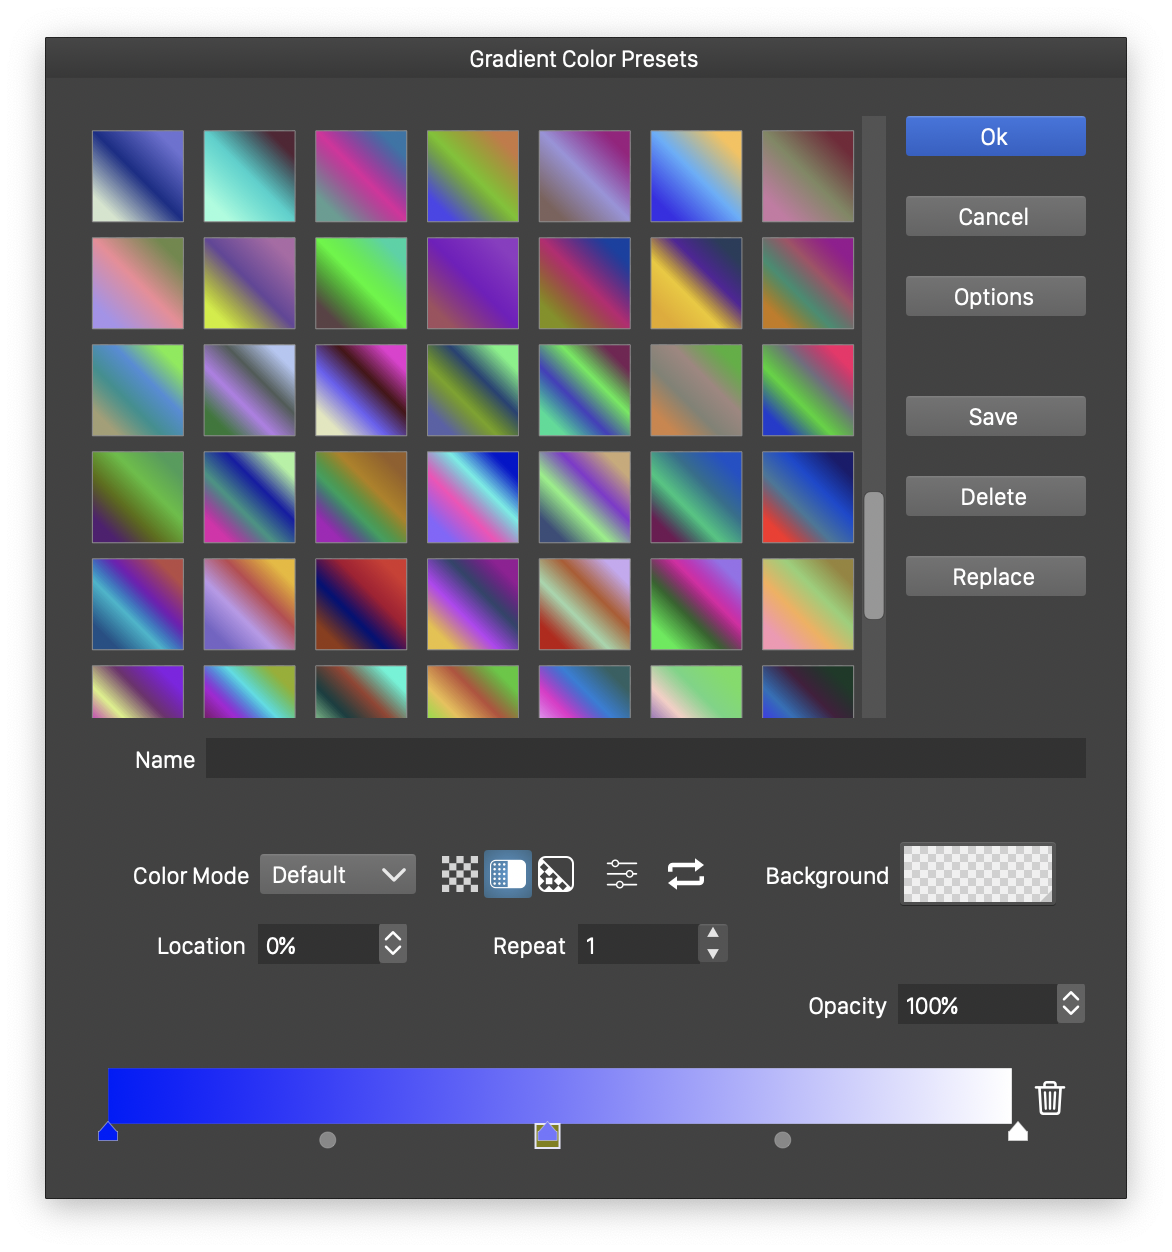This screenshot has width=1172, height=1252.
Task: Click the reverse gradient arrows icon
Action: [686, 875]
